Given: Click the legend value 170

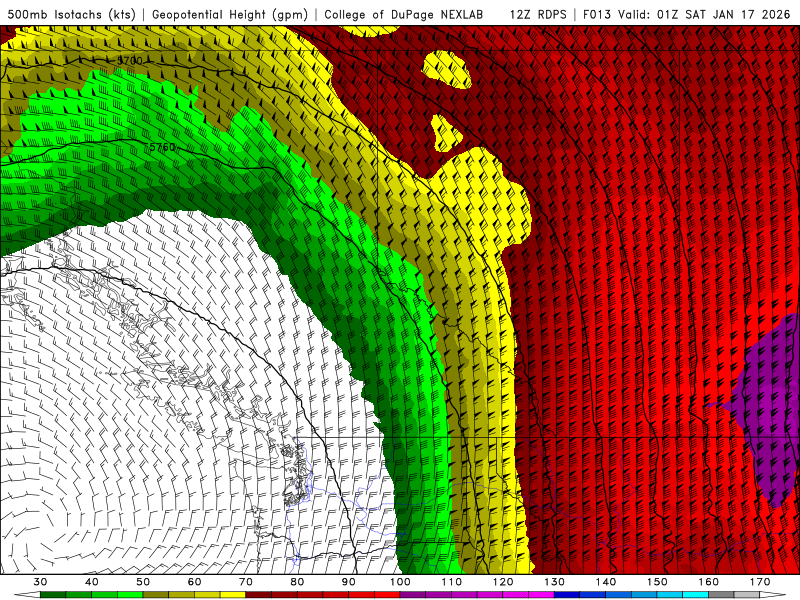Looking at the screenshot, I should 760,582.
